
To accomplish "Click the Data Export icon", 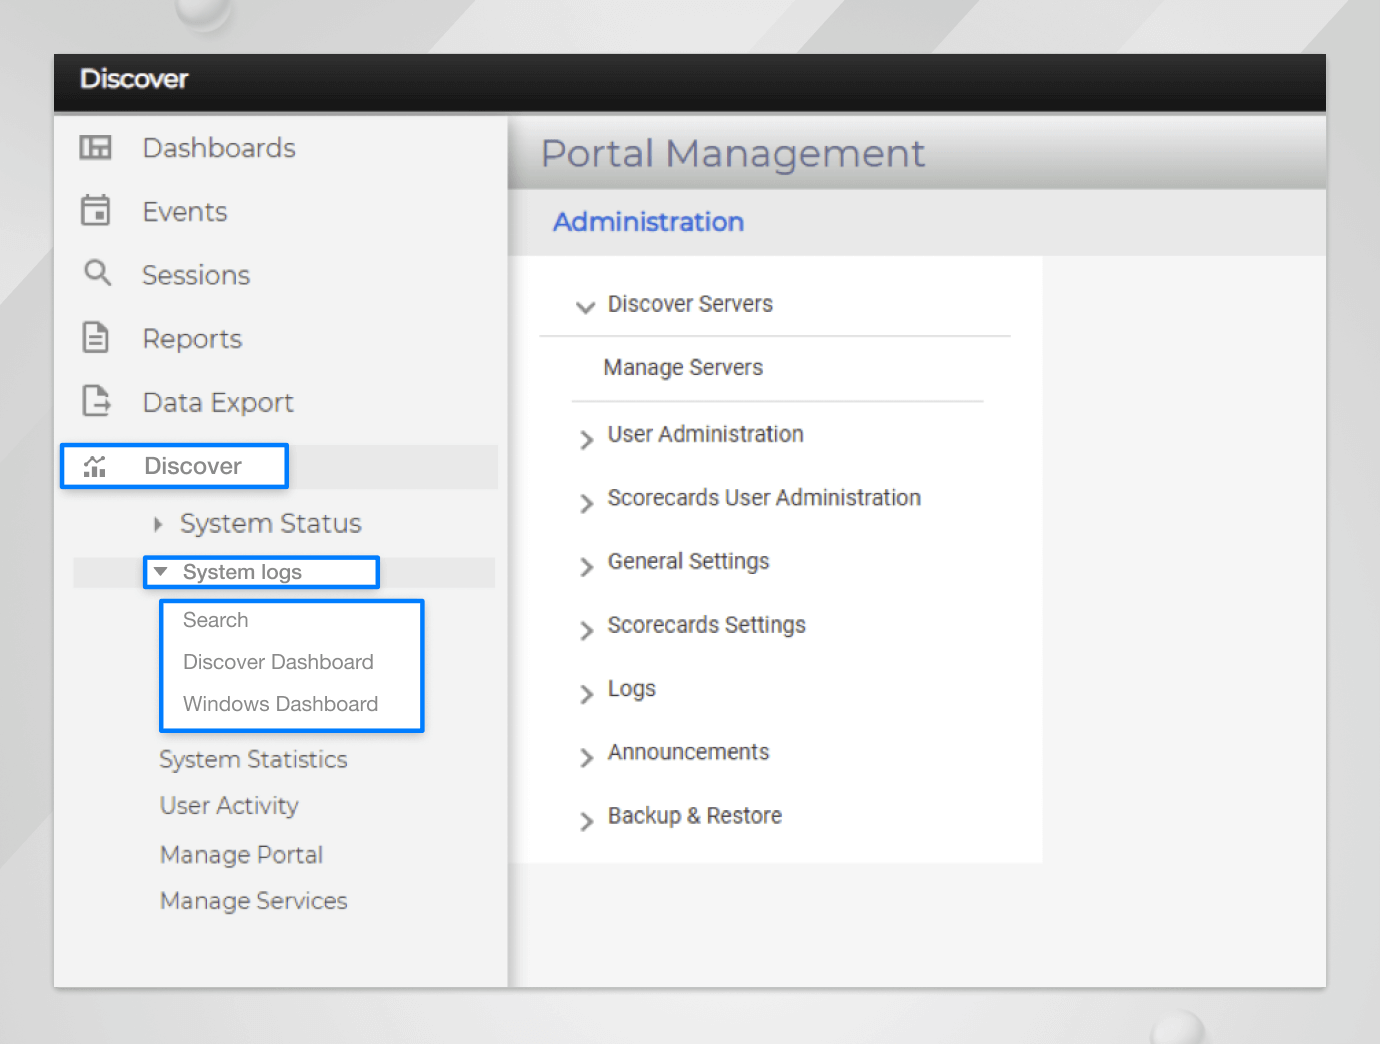I will pyautogui.click(x=95, y=401).
